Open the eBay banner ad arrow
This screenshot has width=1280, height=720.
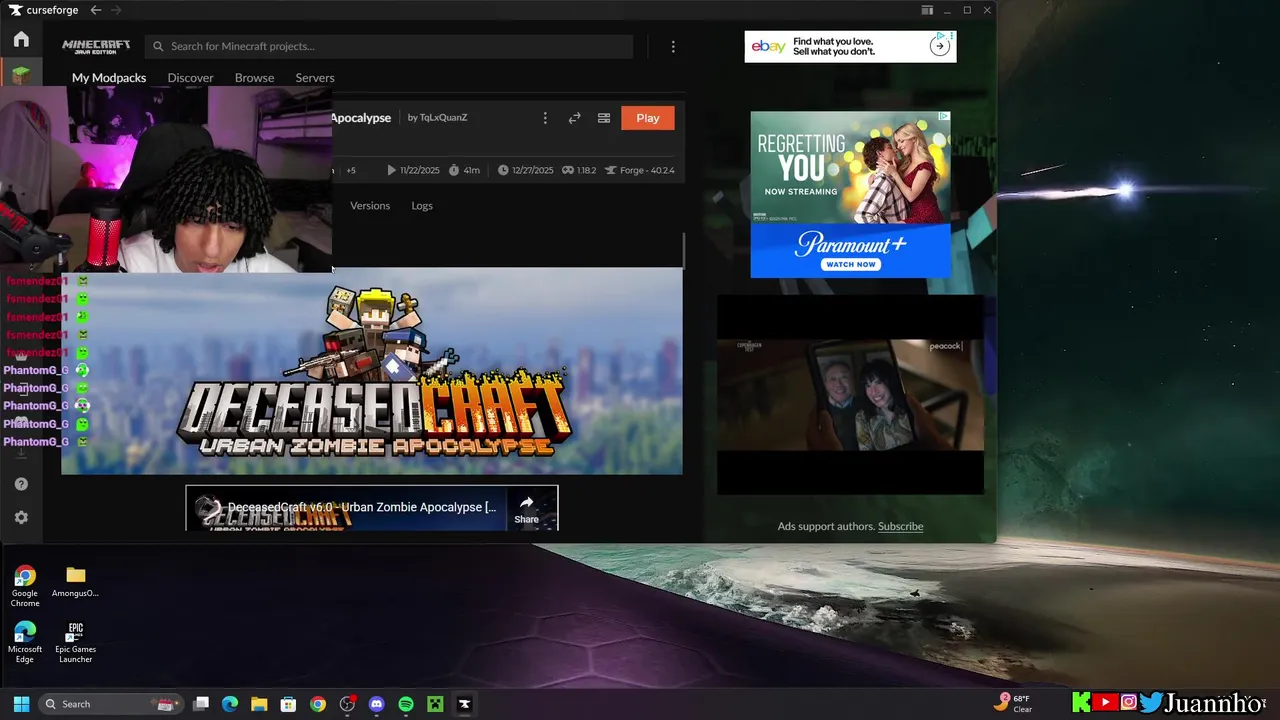coord(940,46)
